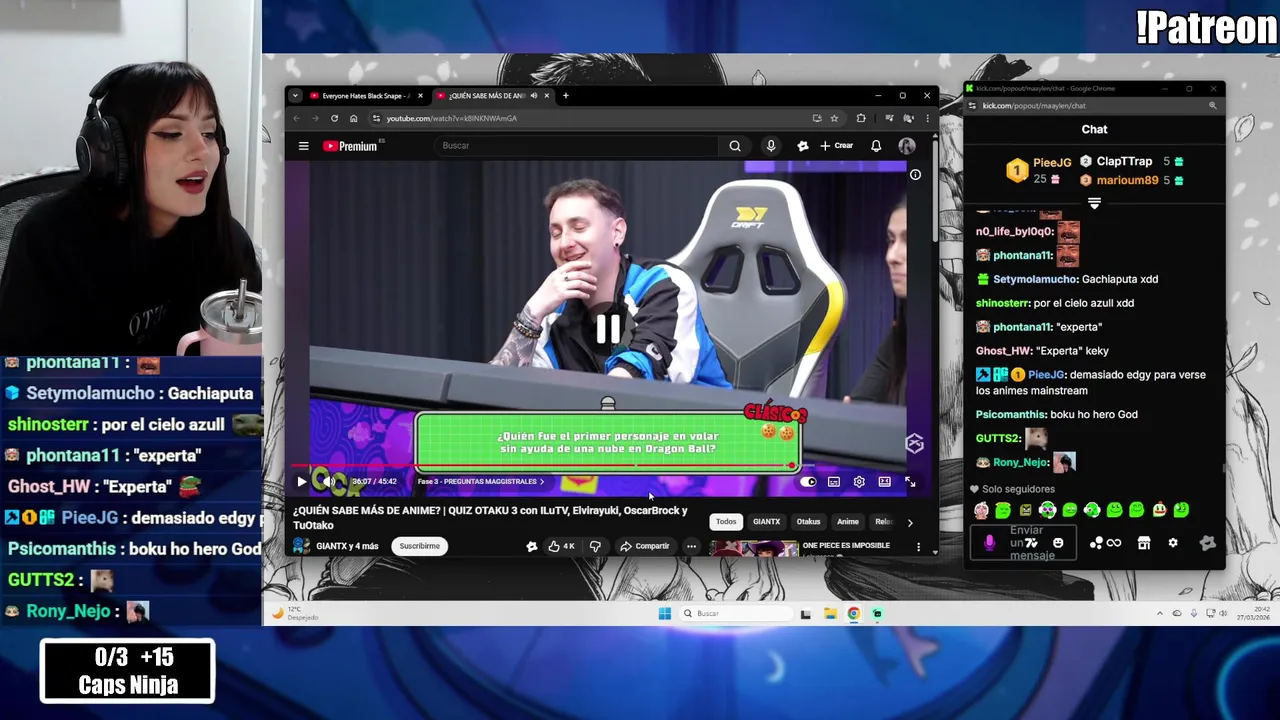Screen dimensions: 1280x720
Task: Open Google Chrome from the taskbar
Action: coord(853,614)
